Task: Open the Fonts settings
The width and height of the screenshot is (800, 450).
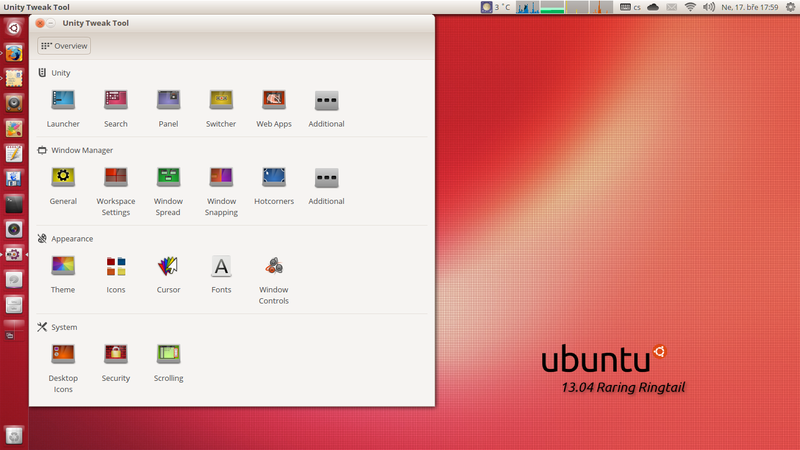Action: click(x=221, y=274)
